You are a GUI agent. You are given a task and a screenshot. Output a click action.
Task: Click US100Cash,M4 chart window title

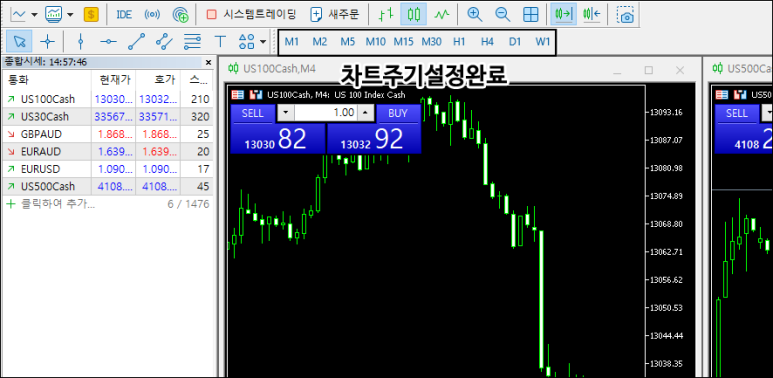pyautogui.click(x=279, y=69)
